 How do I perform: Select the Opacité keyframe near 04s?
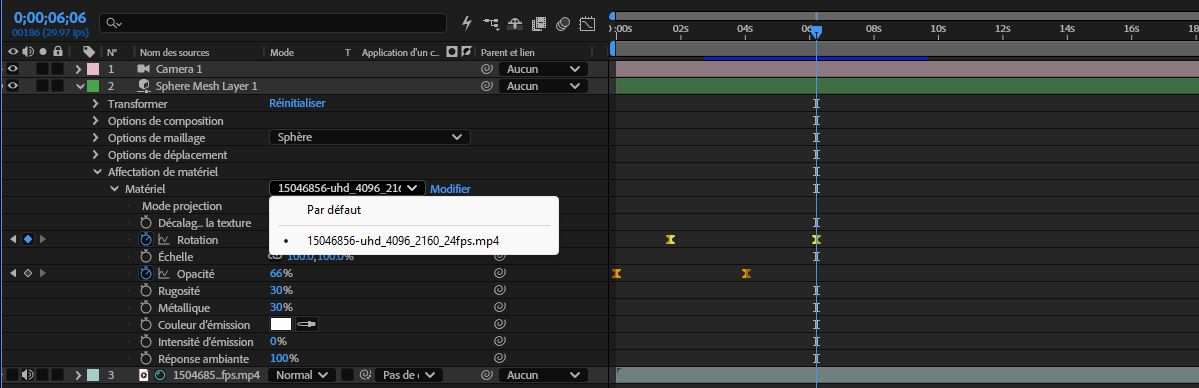pyautogui.click(x=746, y=273)
